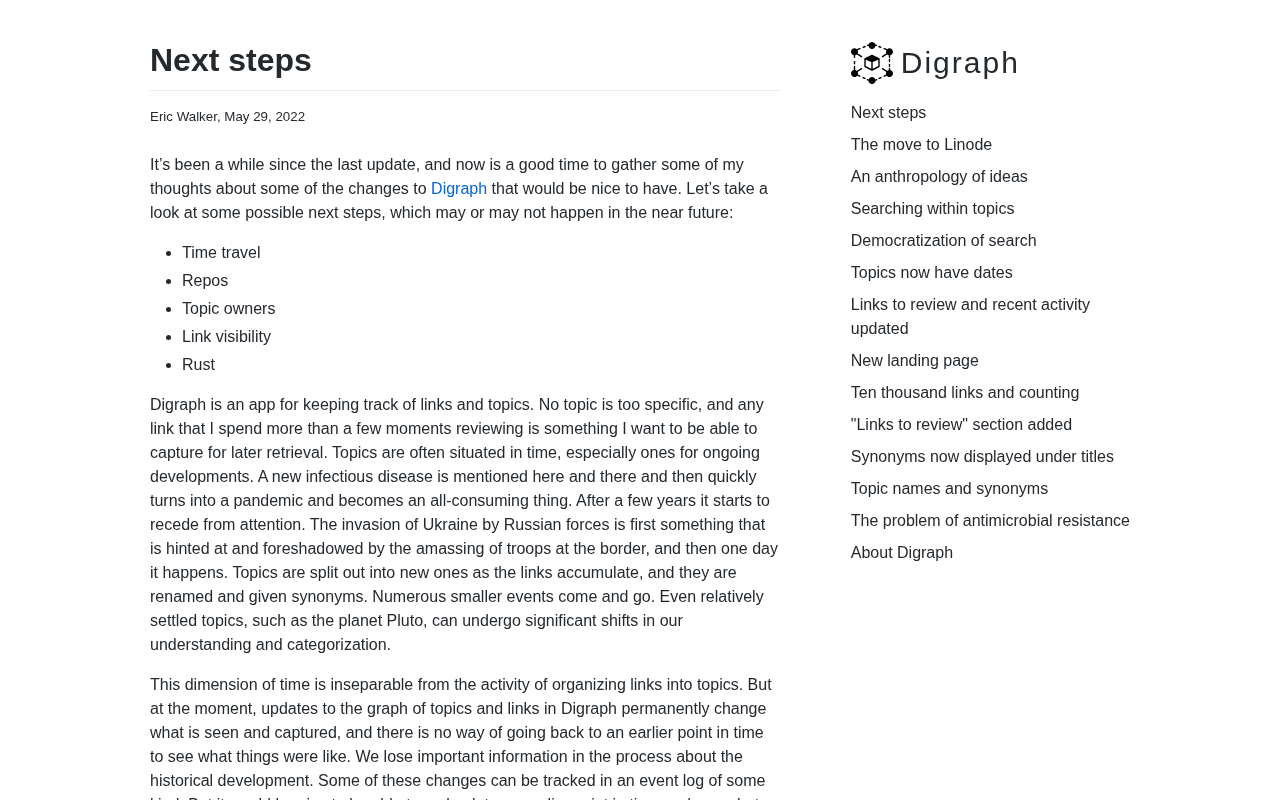
Task: View "Topic names and synonyms" post
Action: [949, 489]
